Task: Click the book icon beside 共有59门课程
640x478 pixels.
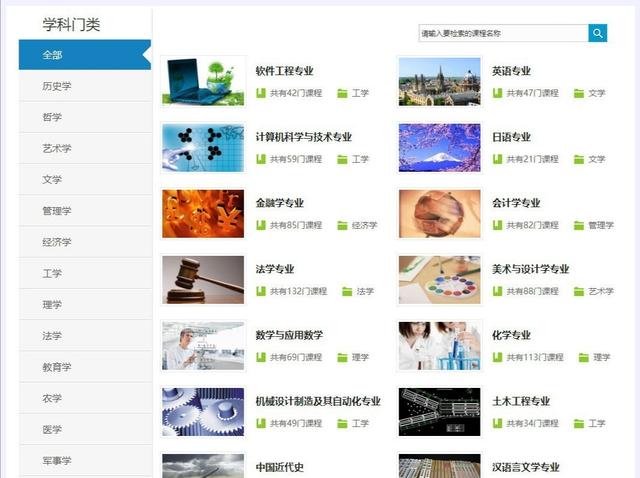Action: [x=261, y=159]
